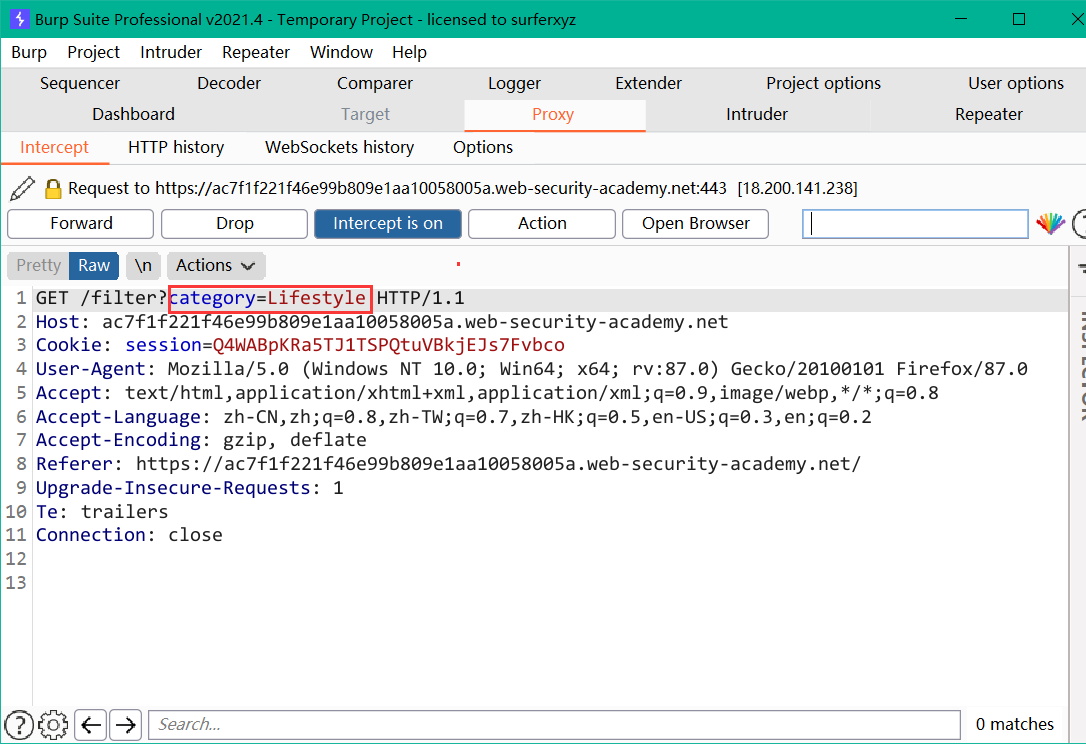1086x744 pixels.
Task: Switch to Raw view
Action: tap(94, 265)
